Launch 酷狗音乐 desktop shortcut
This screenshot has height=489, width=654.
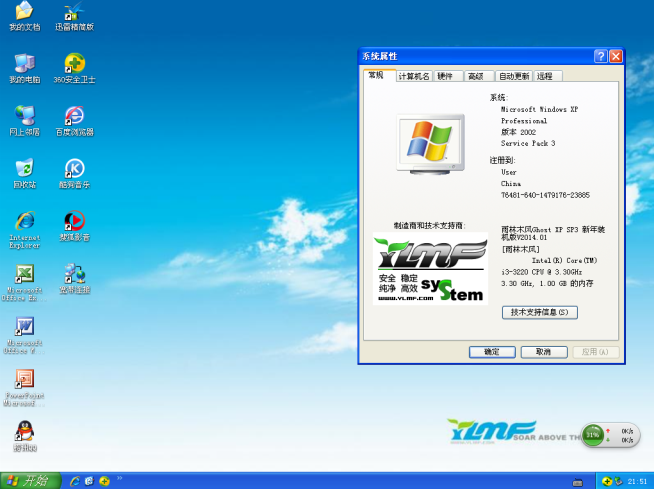75,174
